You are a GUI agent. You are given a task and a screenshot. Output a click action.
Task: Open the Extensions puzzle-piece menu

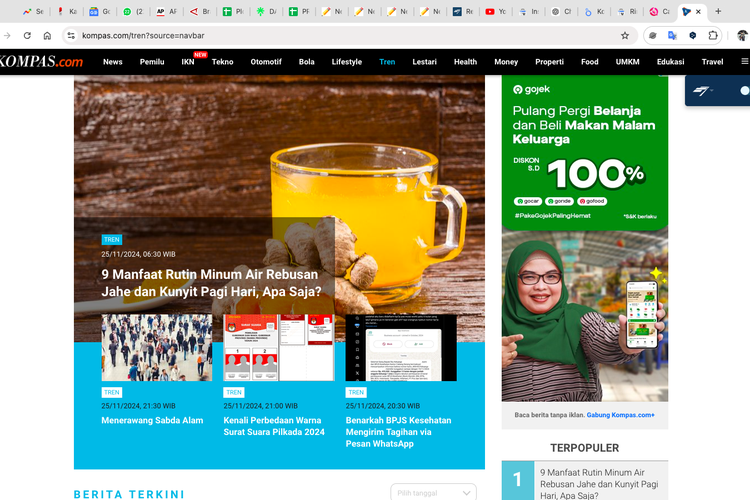(713, 35)
